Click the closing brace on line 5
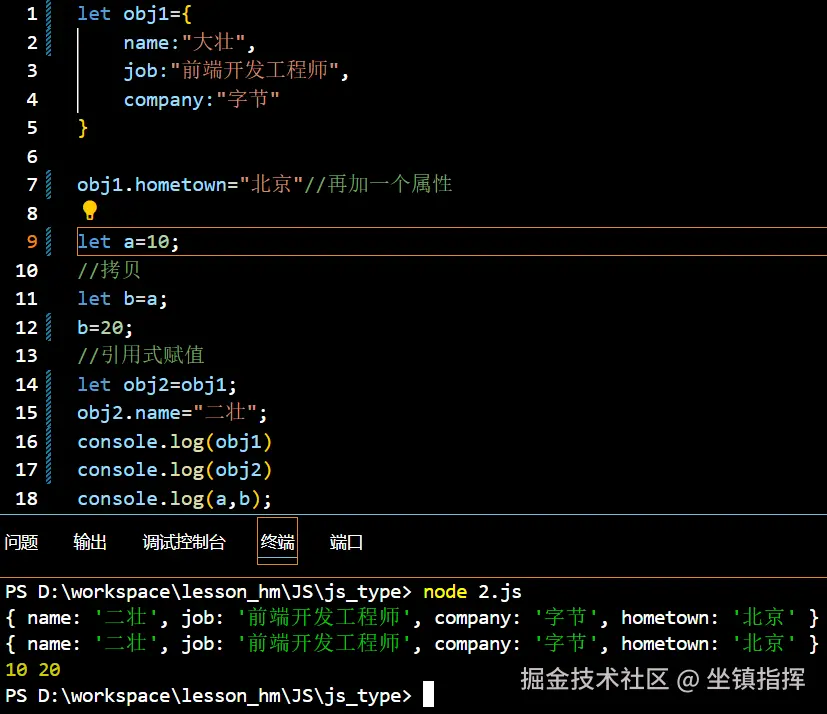This screenshot has width=827, height=714. (x=82, y=128)
